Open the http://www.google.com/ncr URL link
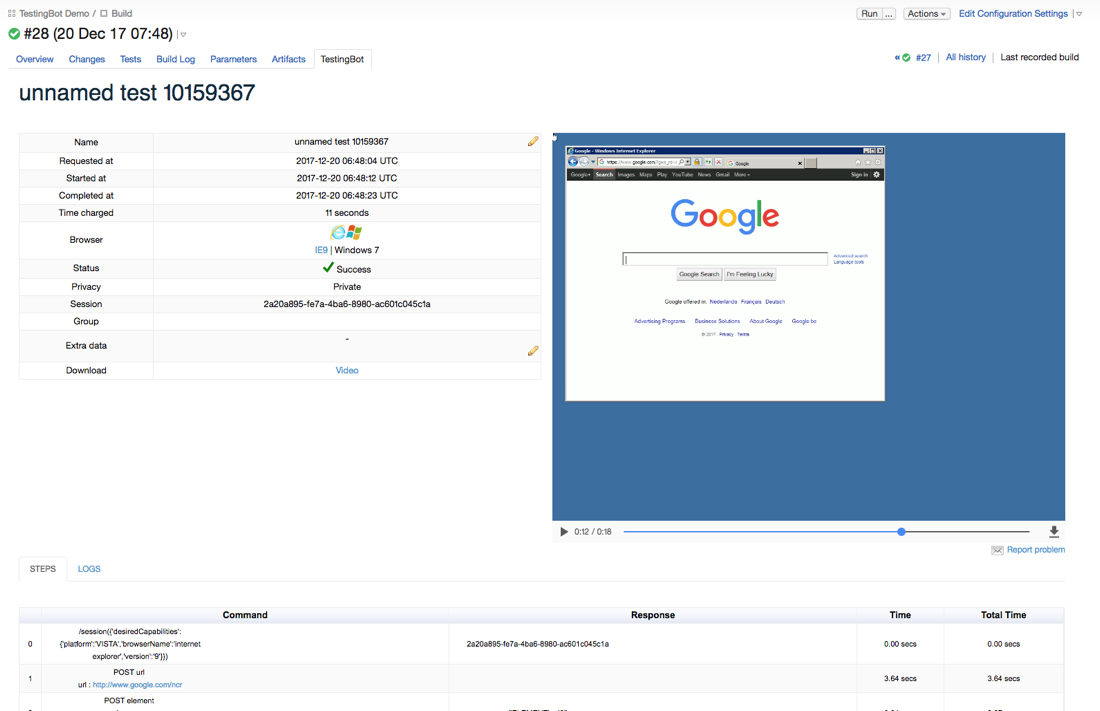 (x=138, y=684)
